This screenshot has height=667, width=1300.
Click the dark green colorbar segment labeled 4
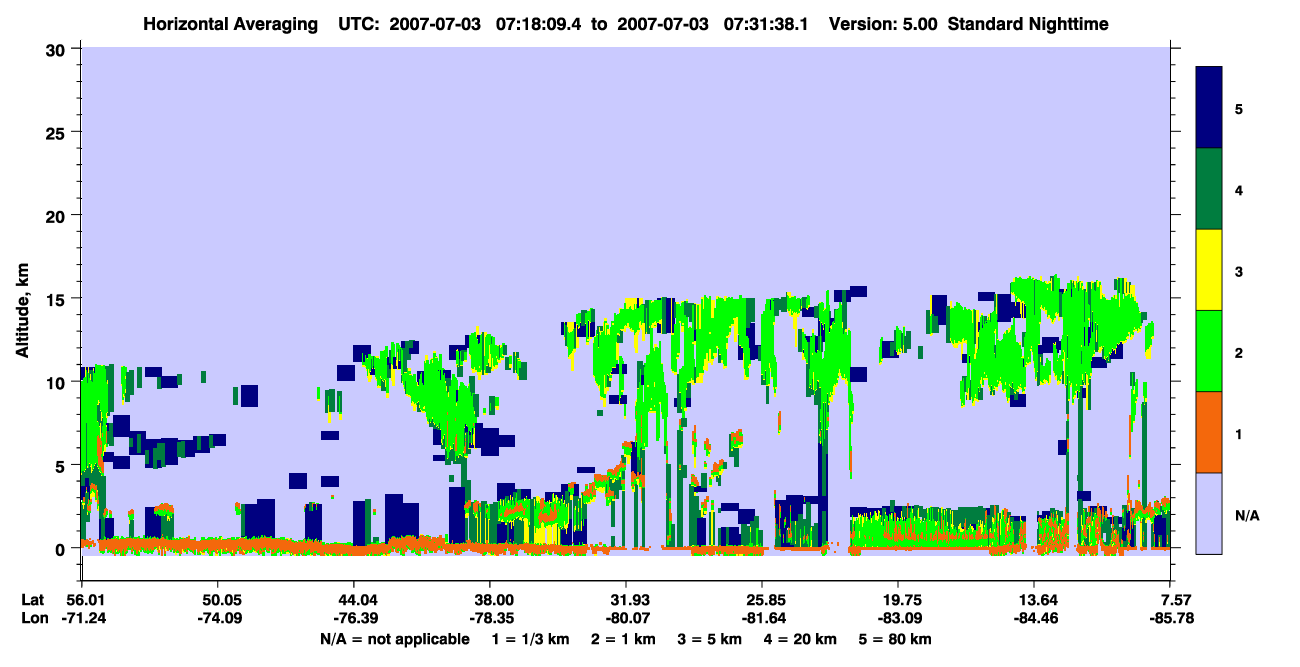(1209, 189)
